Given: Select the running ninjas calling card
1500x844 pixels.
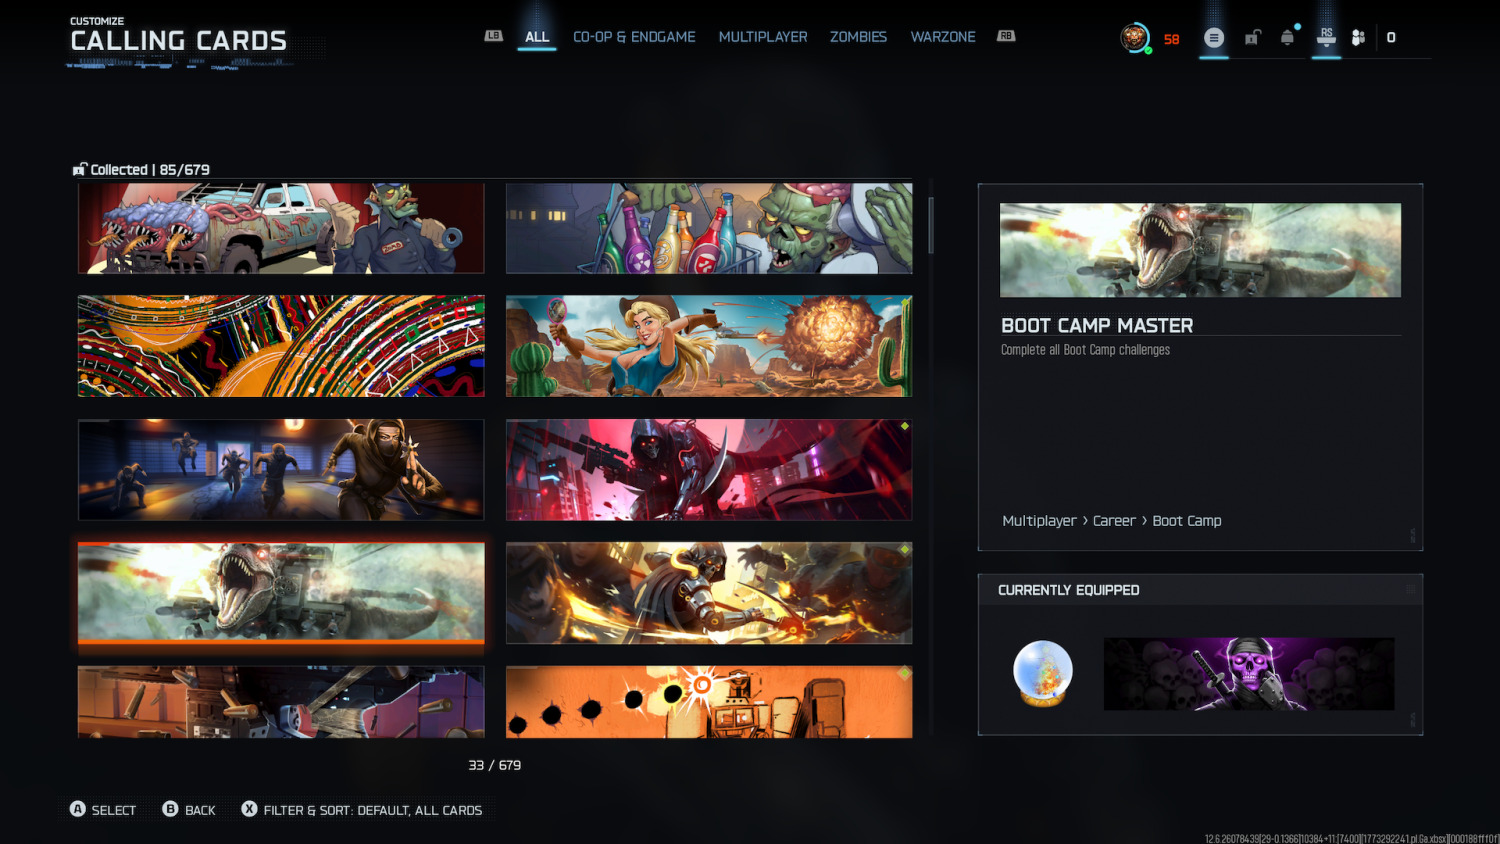Looking at the screenshot, I should [x=281, y=470].
